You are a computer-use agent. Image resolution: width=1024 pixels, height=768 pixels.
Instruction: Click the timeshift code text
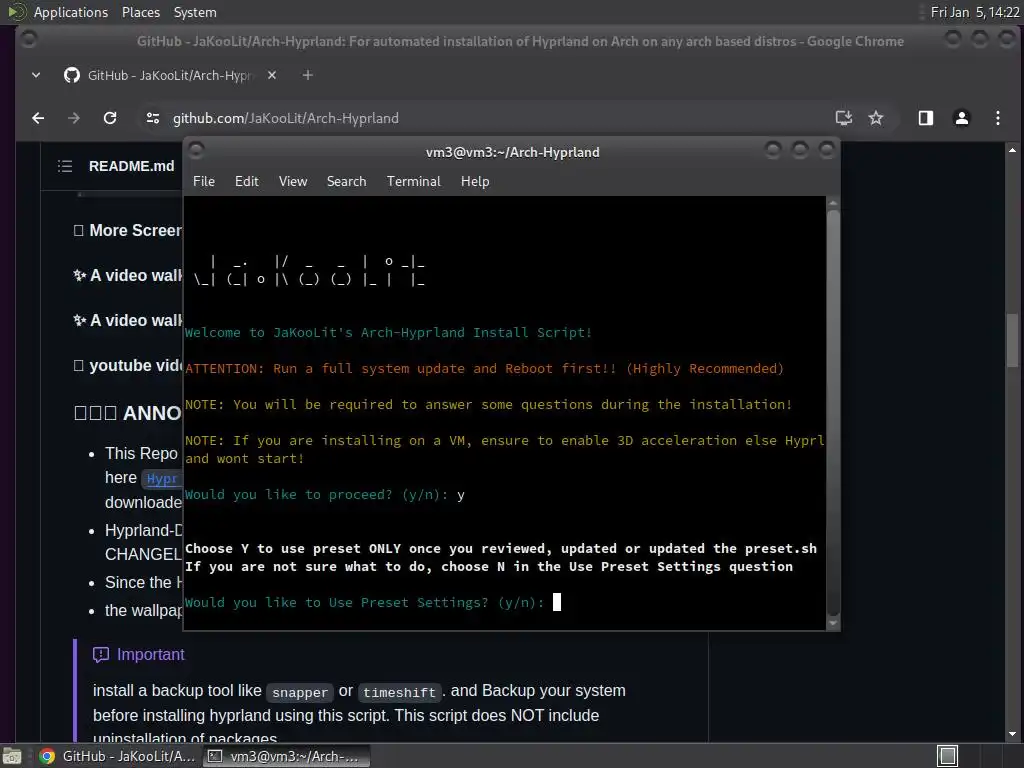pos(399,692)
